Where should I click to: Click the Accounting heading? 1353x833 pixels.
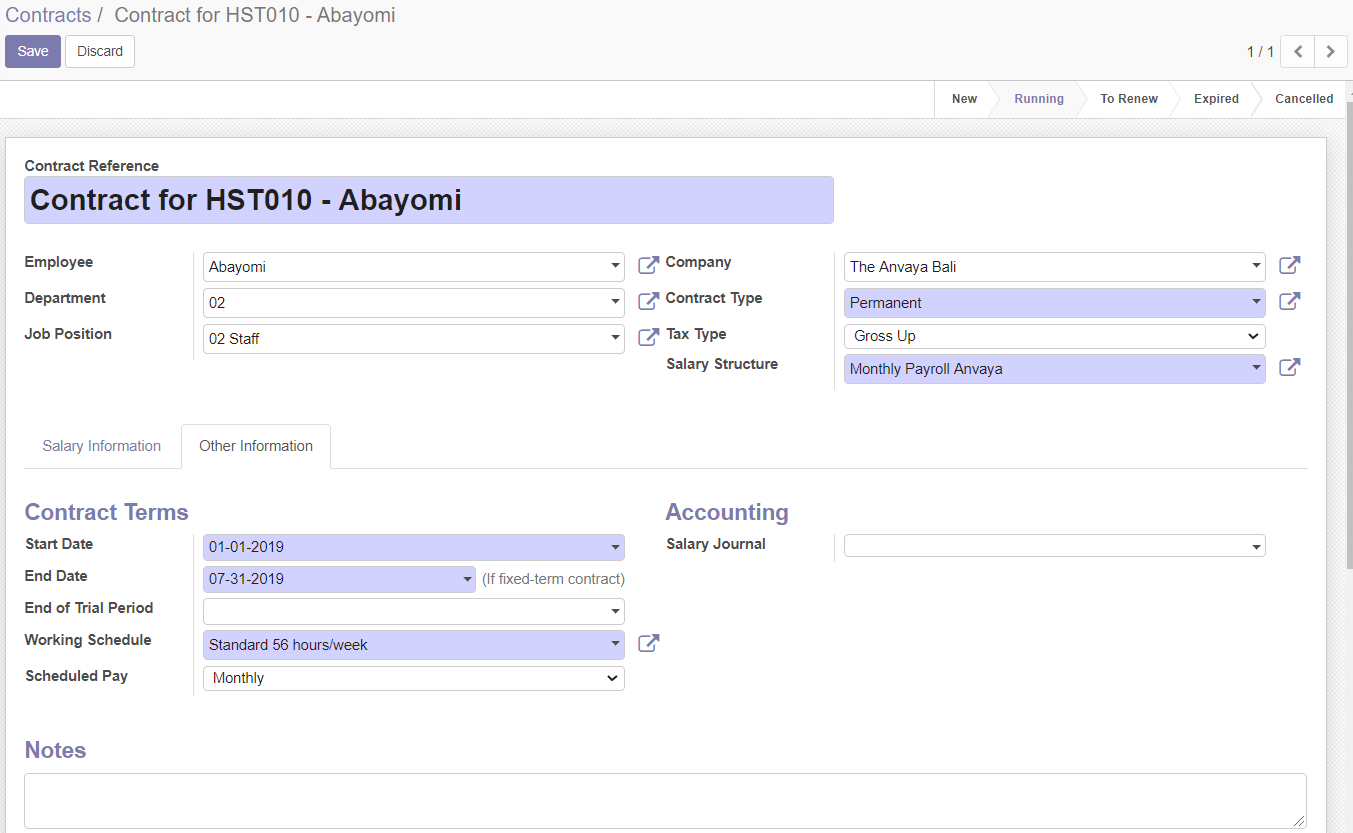tap(727, 512)
